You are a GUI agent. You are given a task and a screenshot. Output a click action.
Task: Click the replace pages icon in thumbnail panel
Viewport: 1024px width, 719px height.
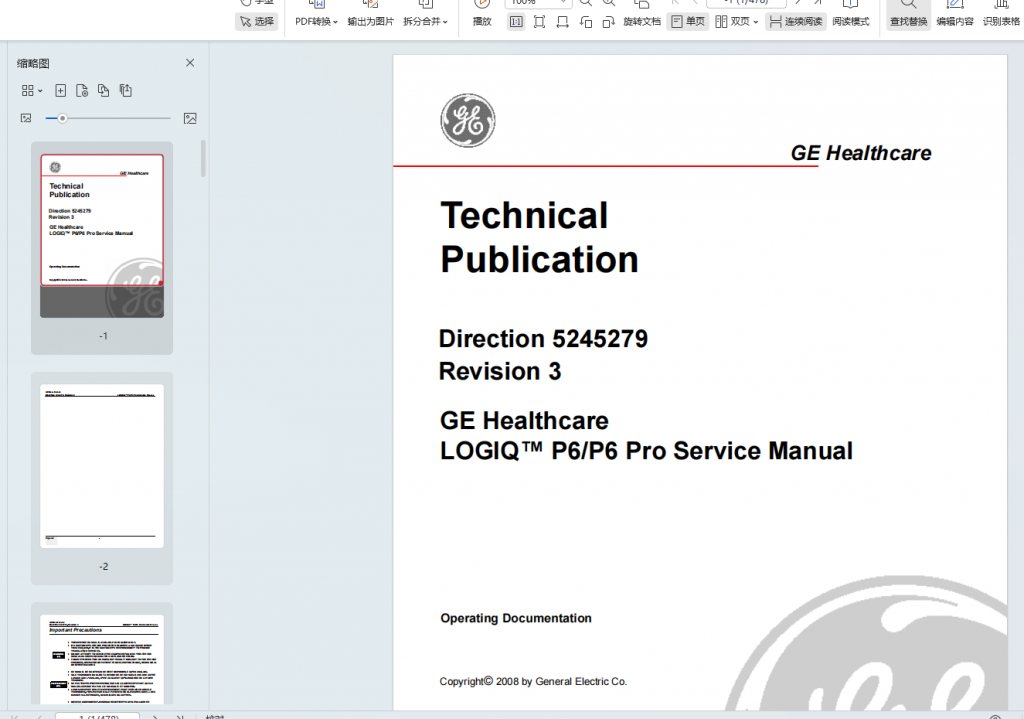103,91
